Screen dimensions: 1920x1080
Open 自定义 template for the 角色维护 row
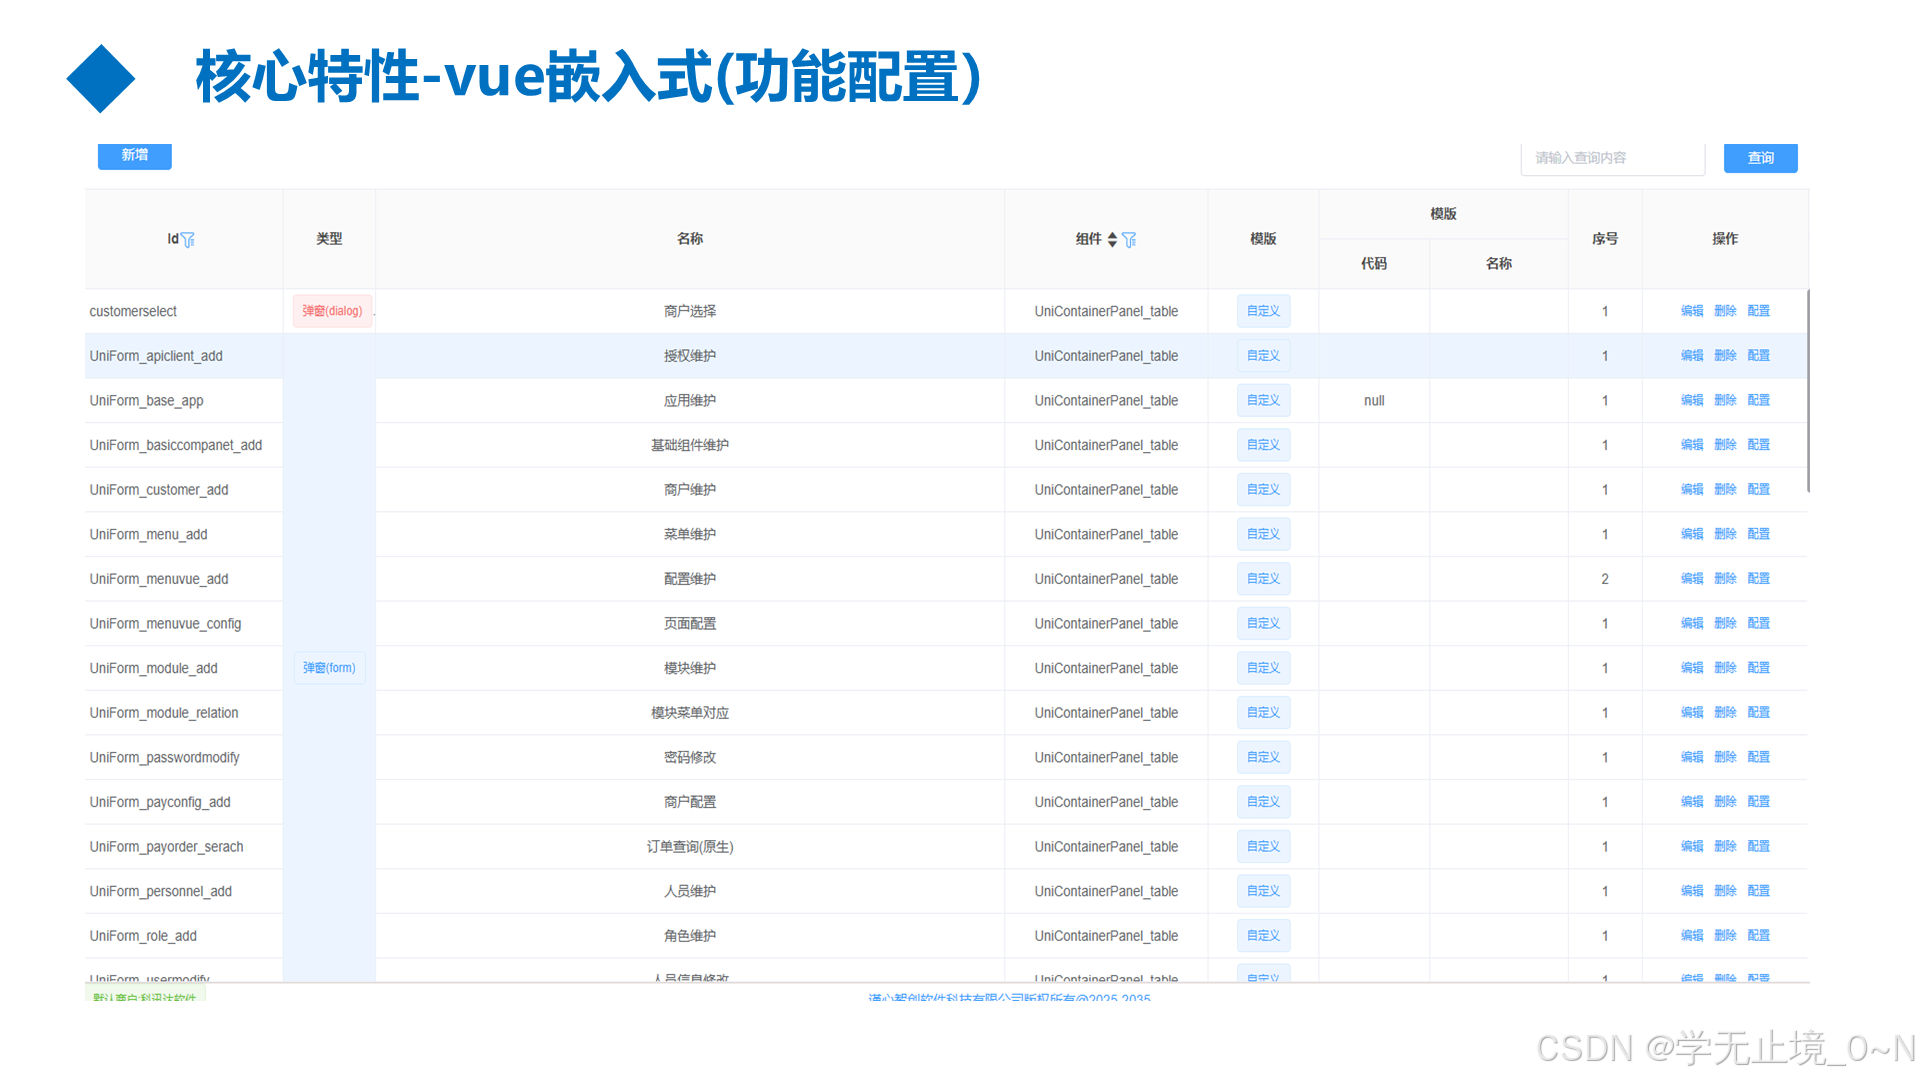pos(1263,935)
